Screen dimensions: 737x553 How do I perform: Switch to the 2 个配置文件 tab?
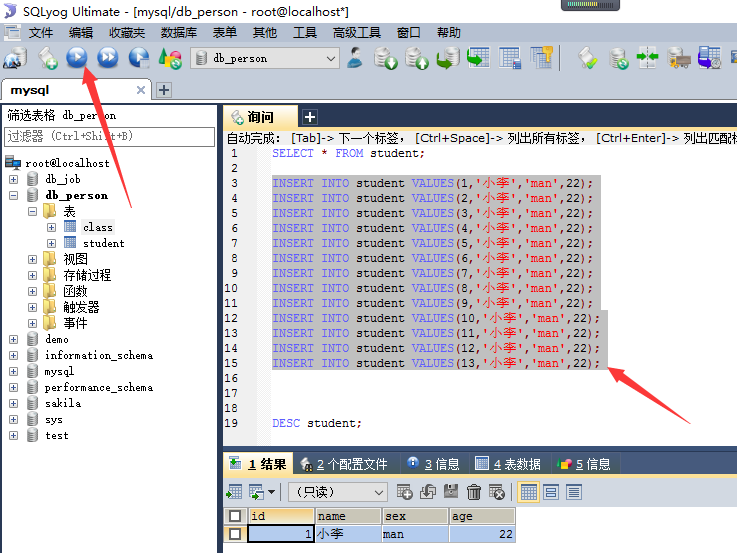click(x=346, y=464)
